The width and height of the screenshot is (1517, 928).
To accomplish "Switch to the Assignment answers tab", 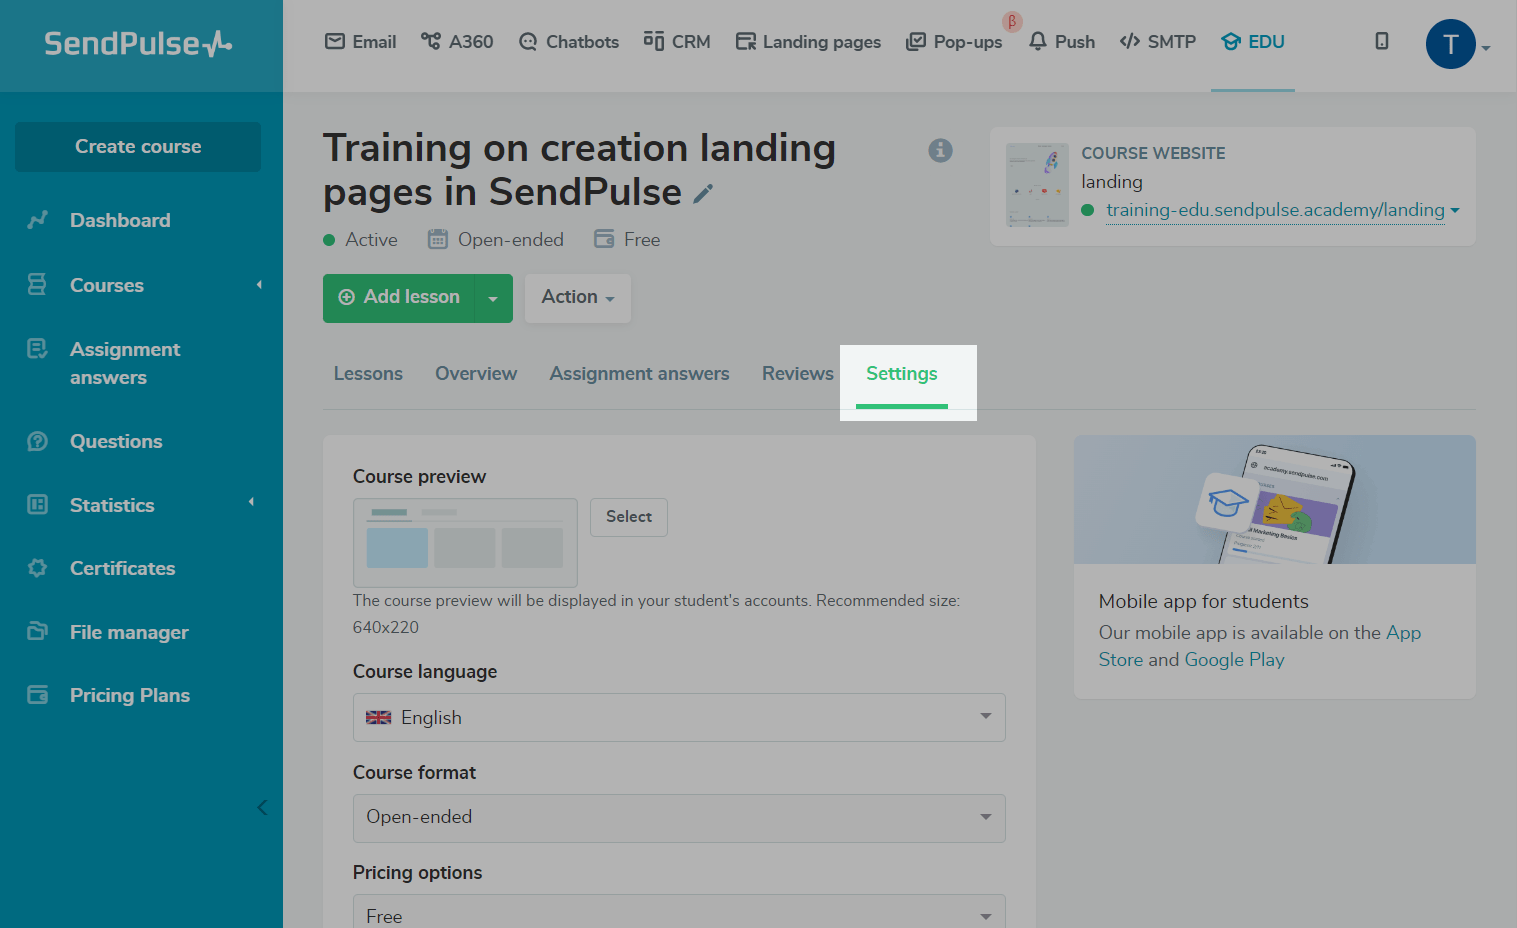I will point(639,373).
